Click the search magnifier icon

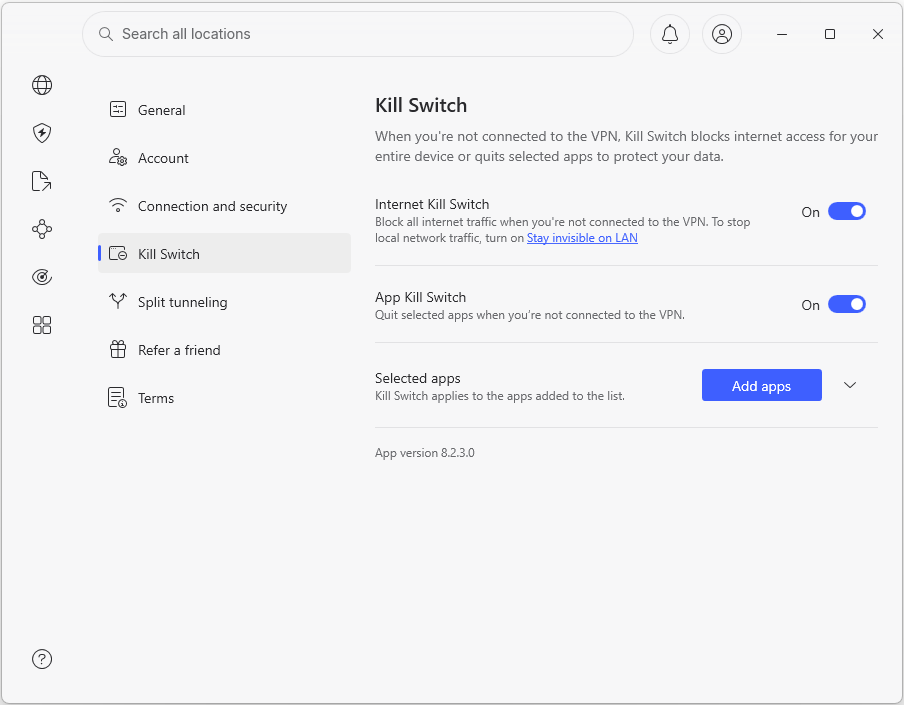(x=106, y=34)
